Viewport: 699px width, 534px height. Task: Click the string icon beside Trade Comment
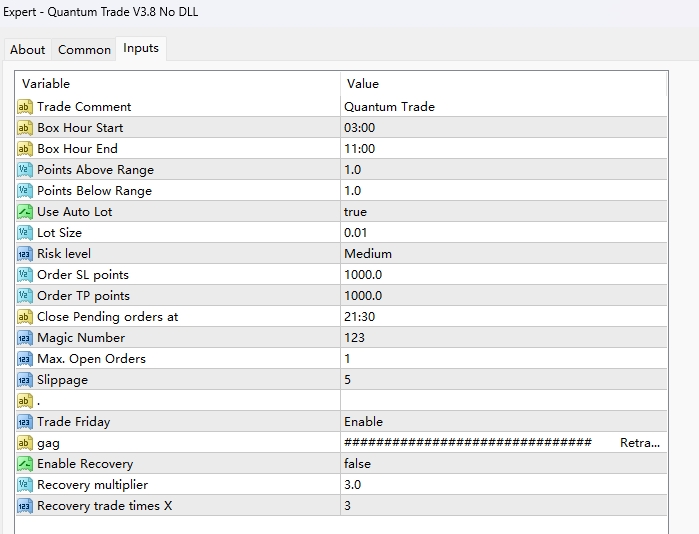pos(25,107)
